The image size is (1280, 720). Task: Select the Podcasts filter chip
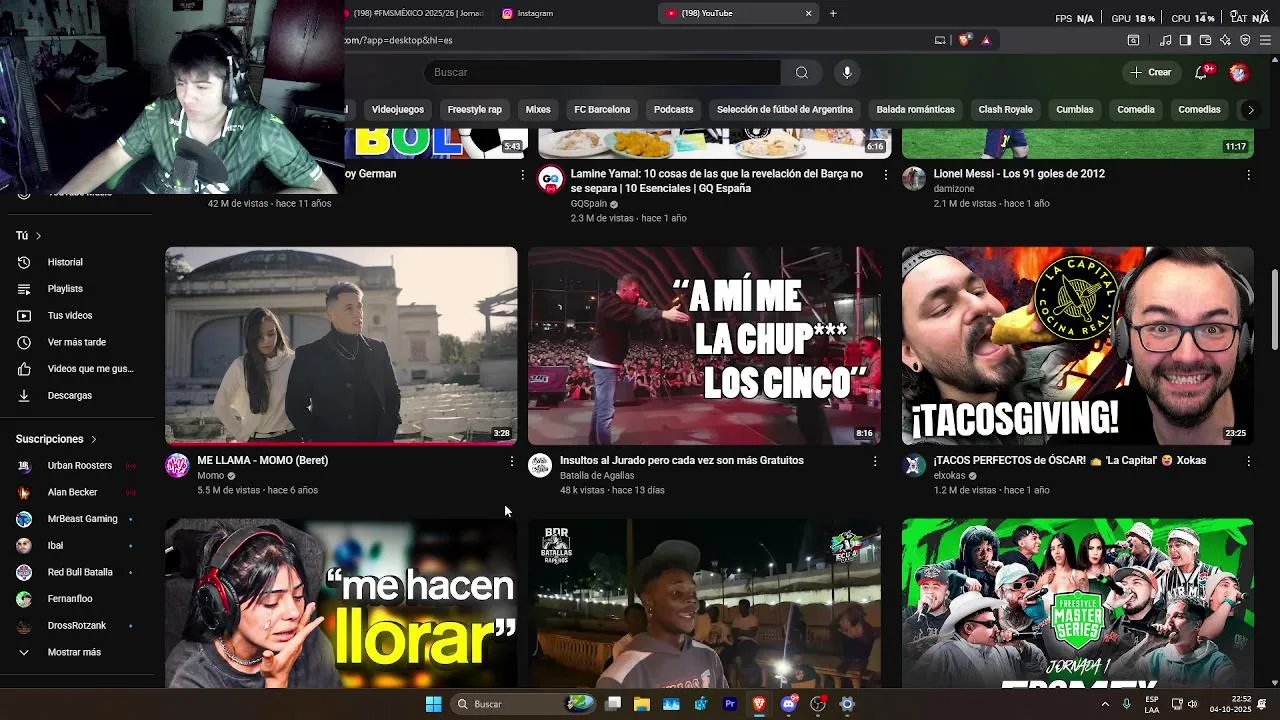pos(673,109)
